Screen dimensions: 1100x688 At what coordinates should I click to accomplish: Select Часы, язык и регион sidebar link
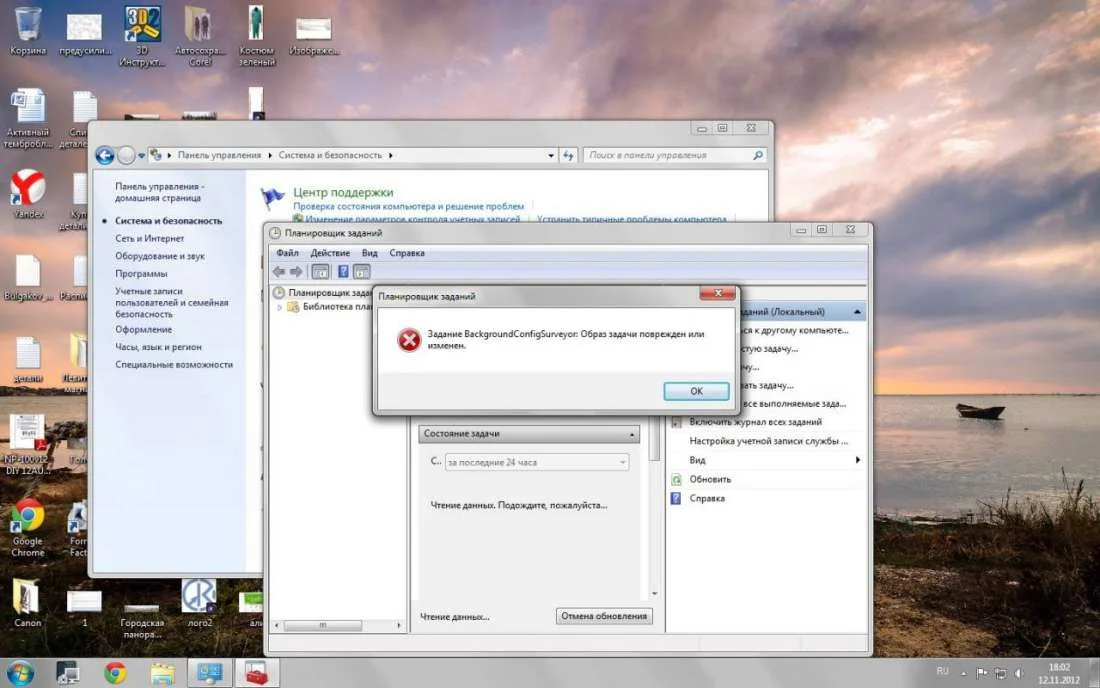pyautogui.click(x=158, y=346)
